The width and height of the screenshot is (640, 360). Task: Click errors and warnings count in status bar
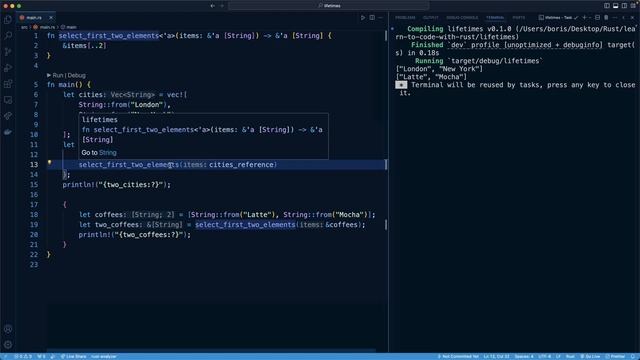pos(23,356)
